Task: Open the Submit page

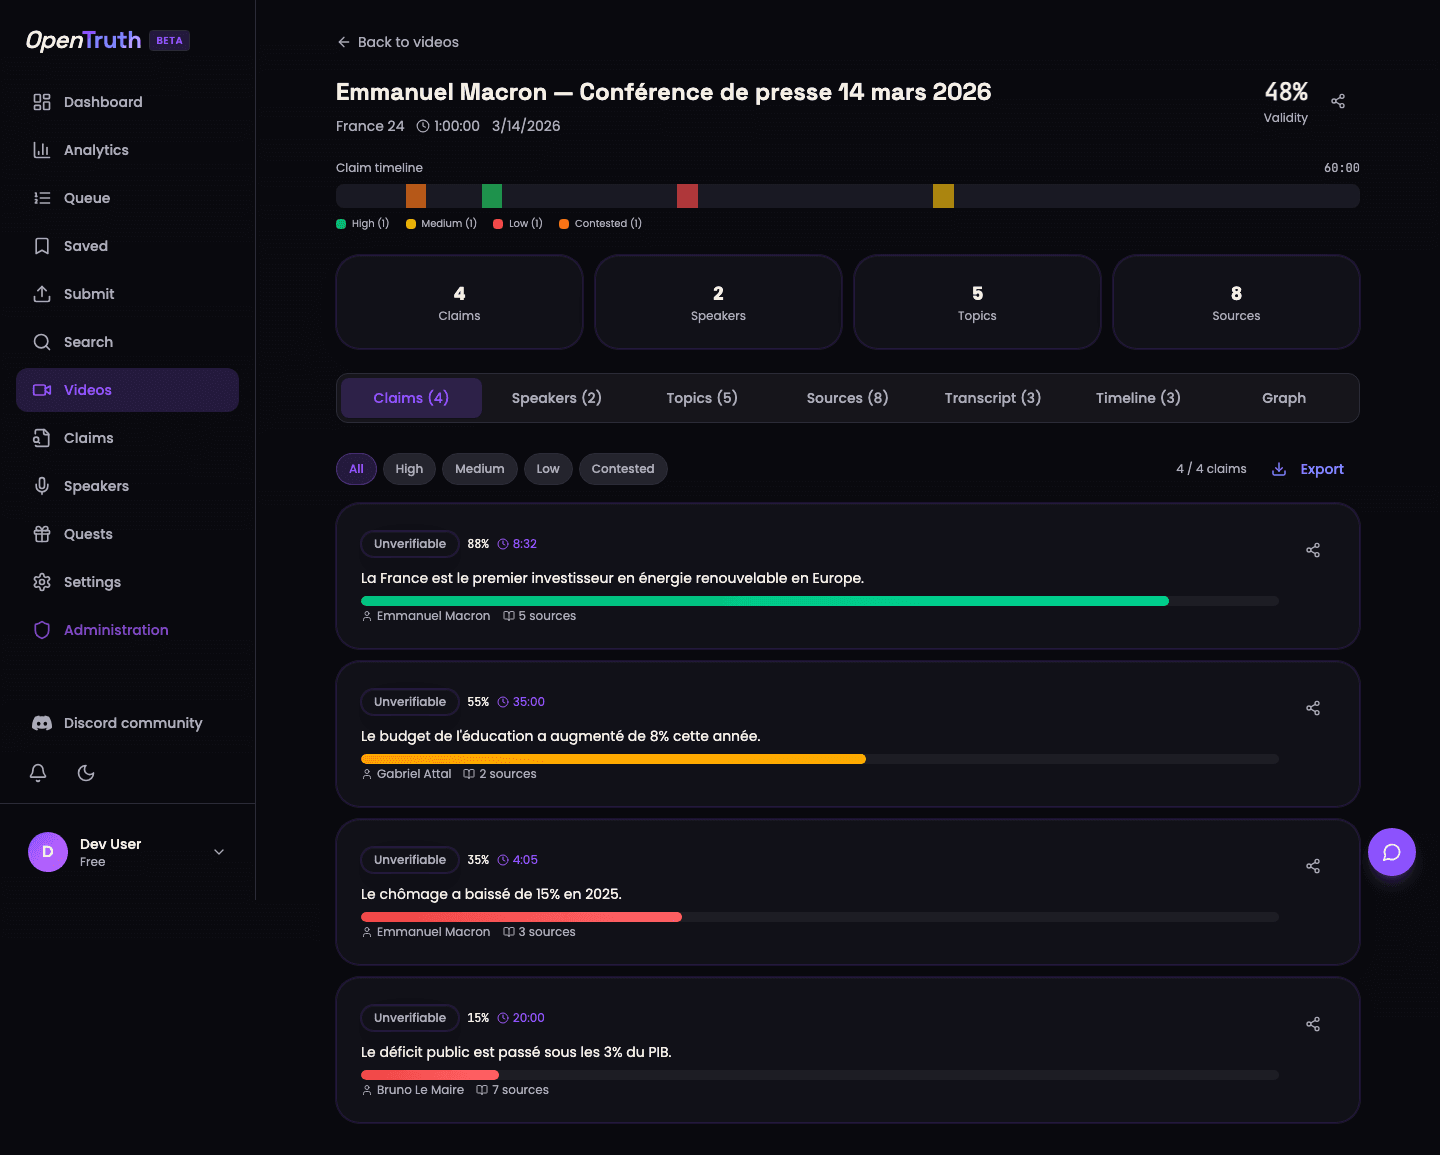Action: (89, 294)
